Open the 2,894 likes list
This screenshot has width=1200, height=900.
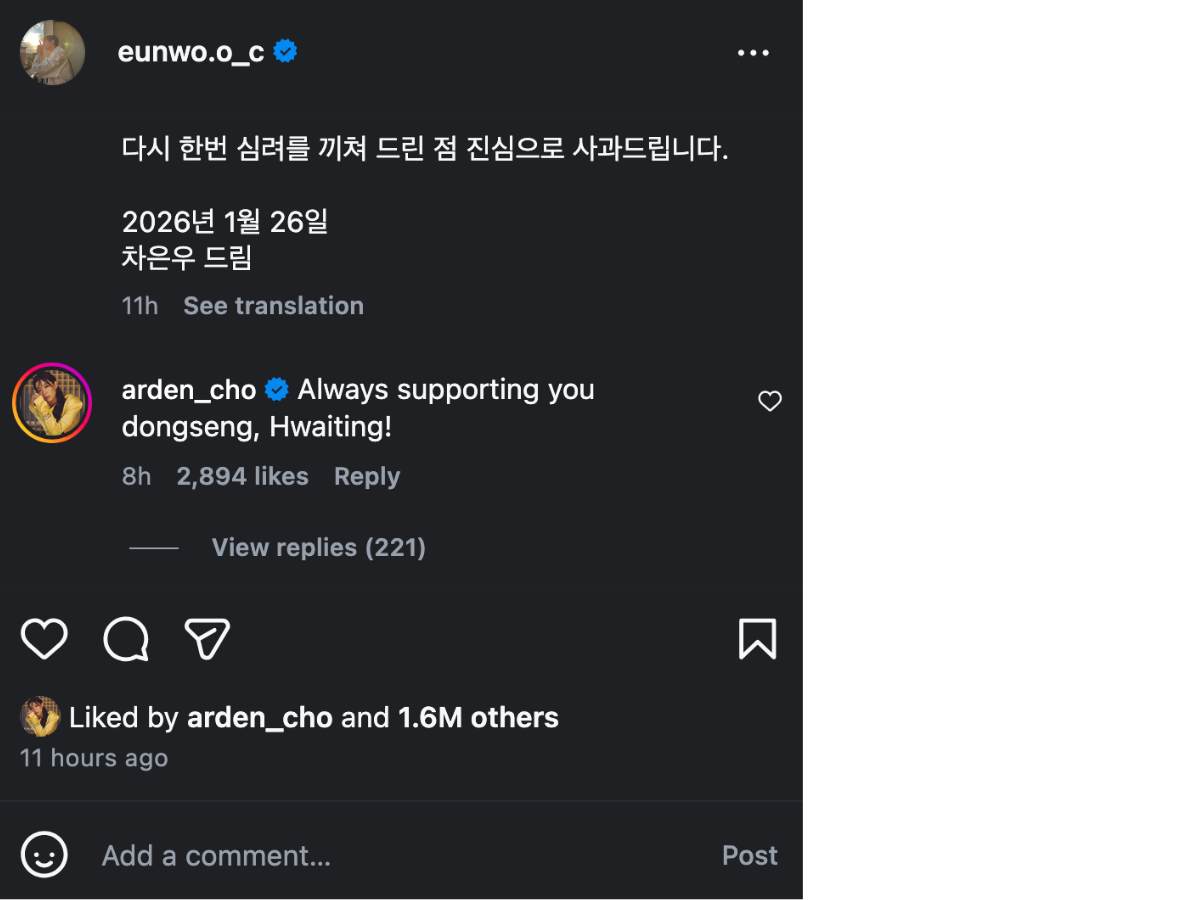242,476
